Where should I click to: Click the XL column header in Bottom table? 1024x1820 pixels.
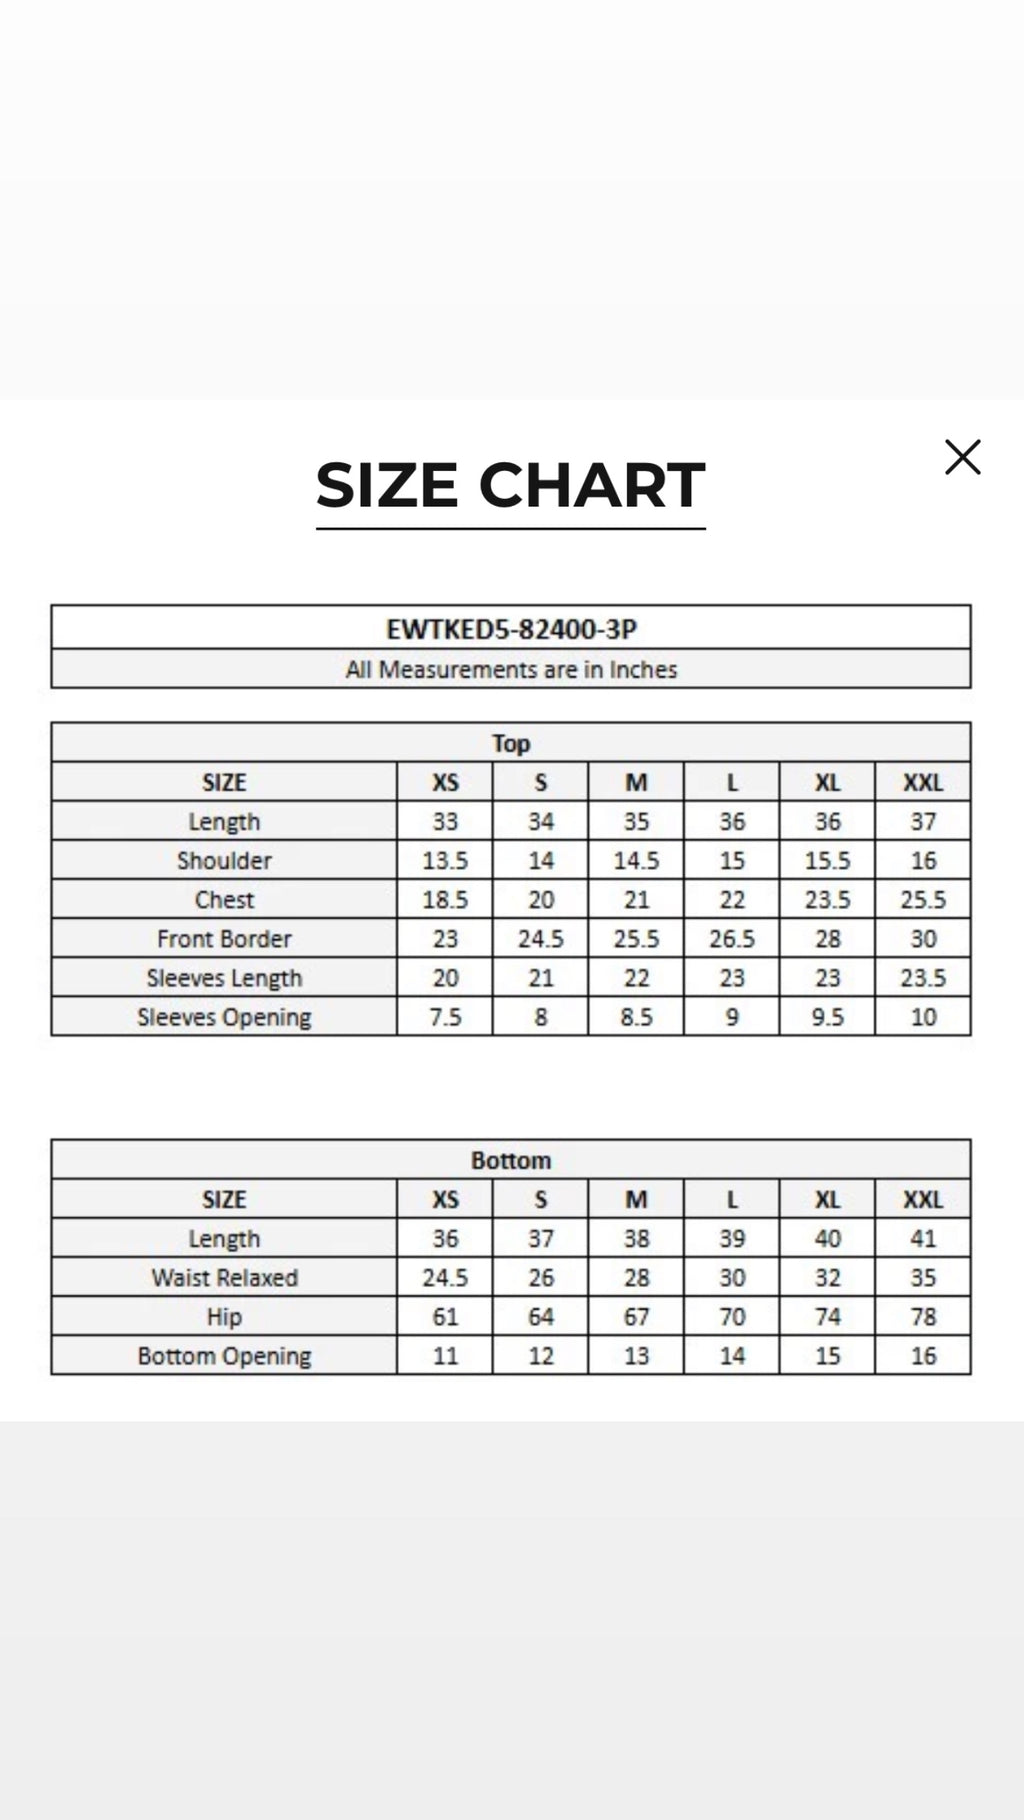click(x=827, y=1199)
